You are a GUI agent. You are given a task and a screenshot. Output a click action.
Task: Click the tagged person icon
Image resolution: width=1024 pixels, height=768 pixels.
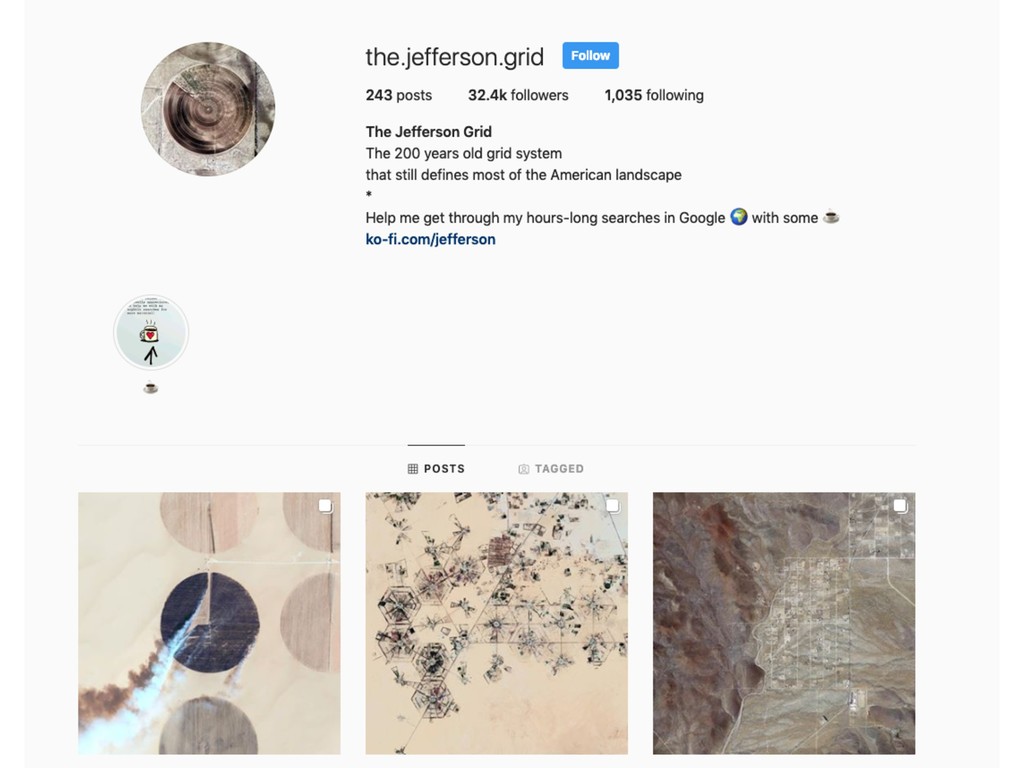pos(523,469)
